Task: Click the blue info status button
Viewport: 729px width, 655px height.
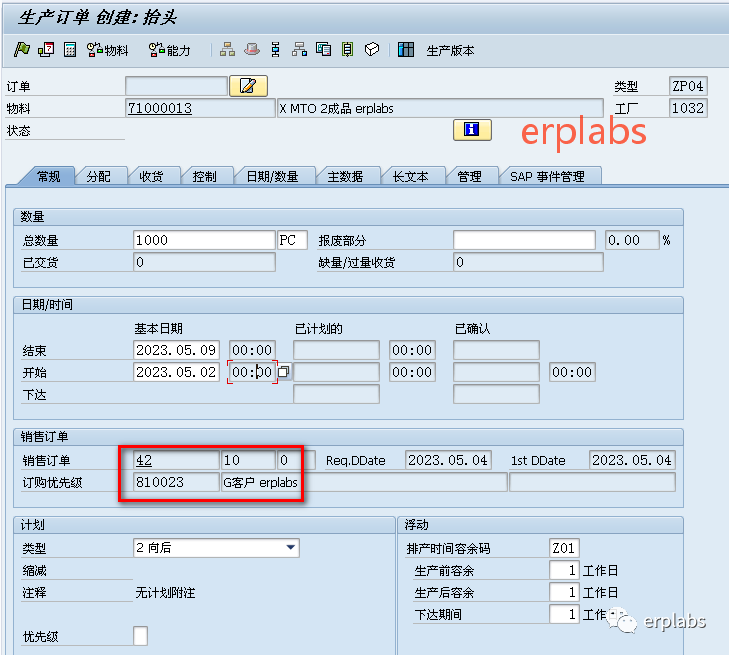Action: click(x=472, y=130)
